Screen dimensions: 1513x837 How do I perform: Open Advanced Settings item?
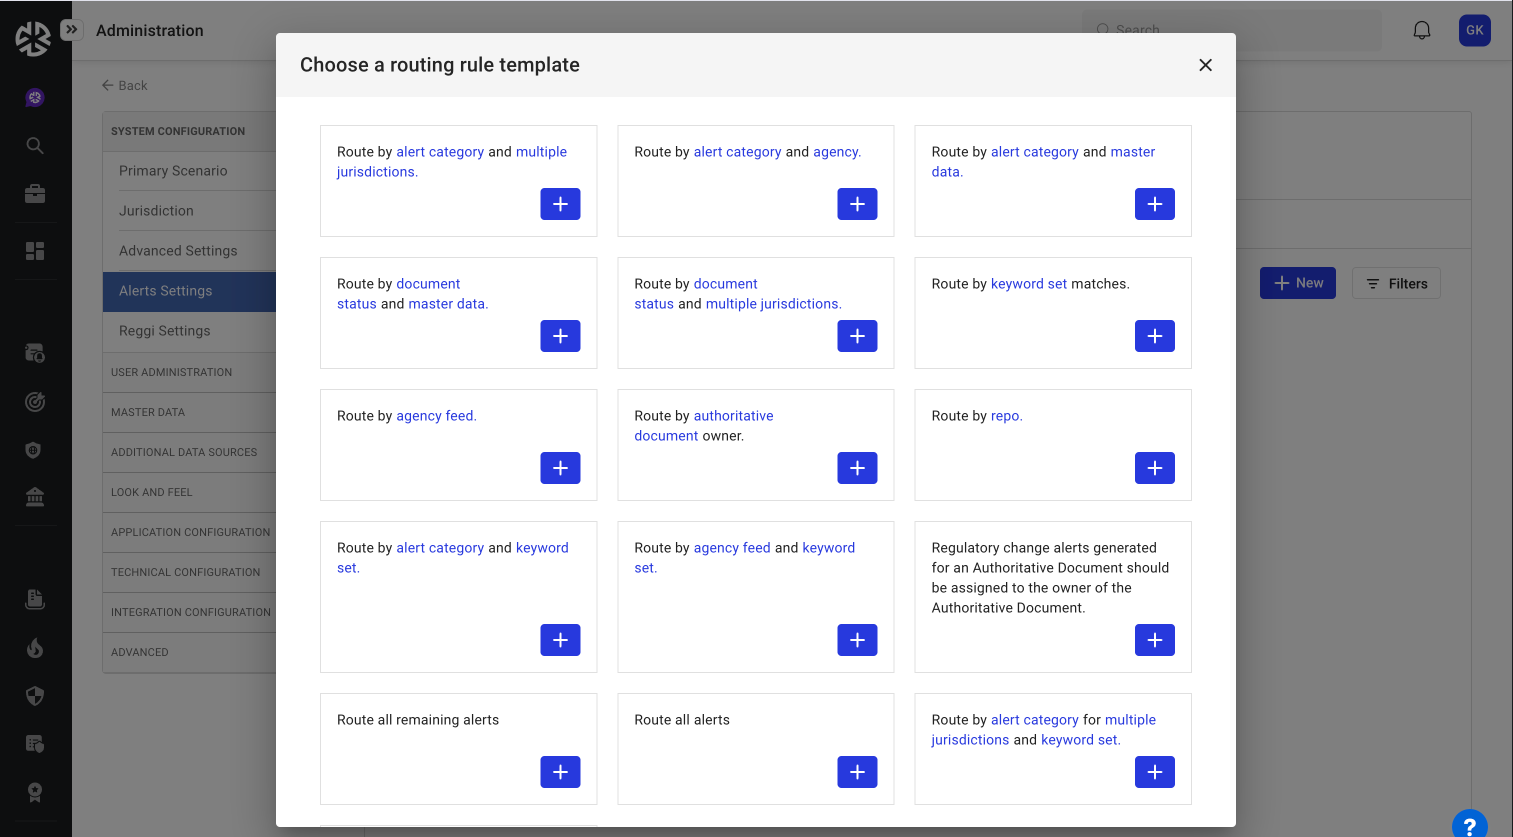point(189,251)
